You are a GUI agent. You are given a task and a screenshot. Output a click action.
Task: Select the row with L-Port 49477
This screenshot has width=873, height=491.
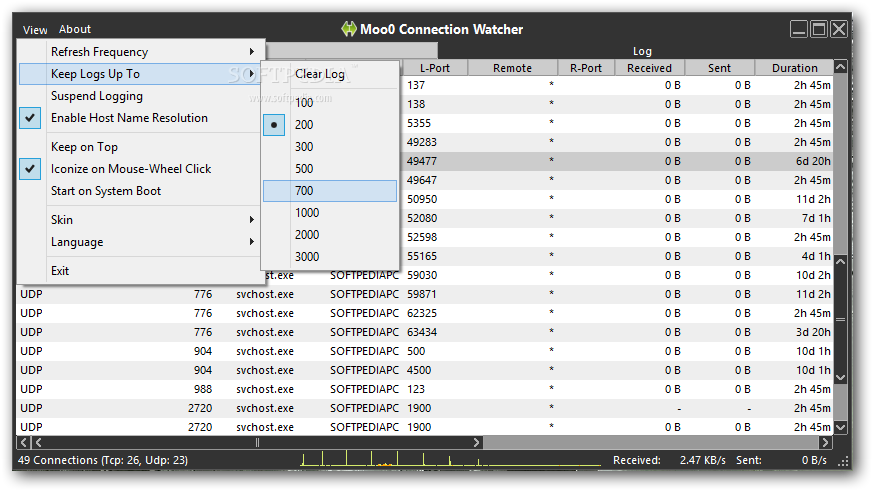coord(616,161)
